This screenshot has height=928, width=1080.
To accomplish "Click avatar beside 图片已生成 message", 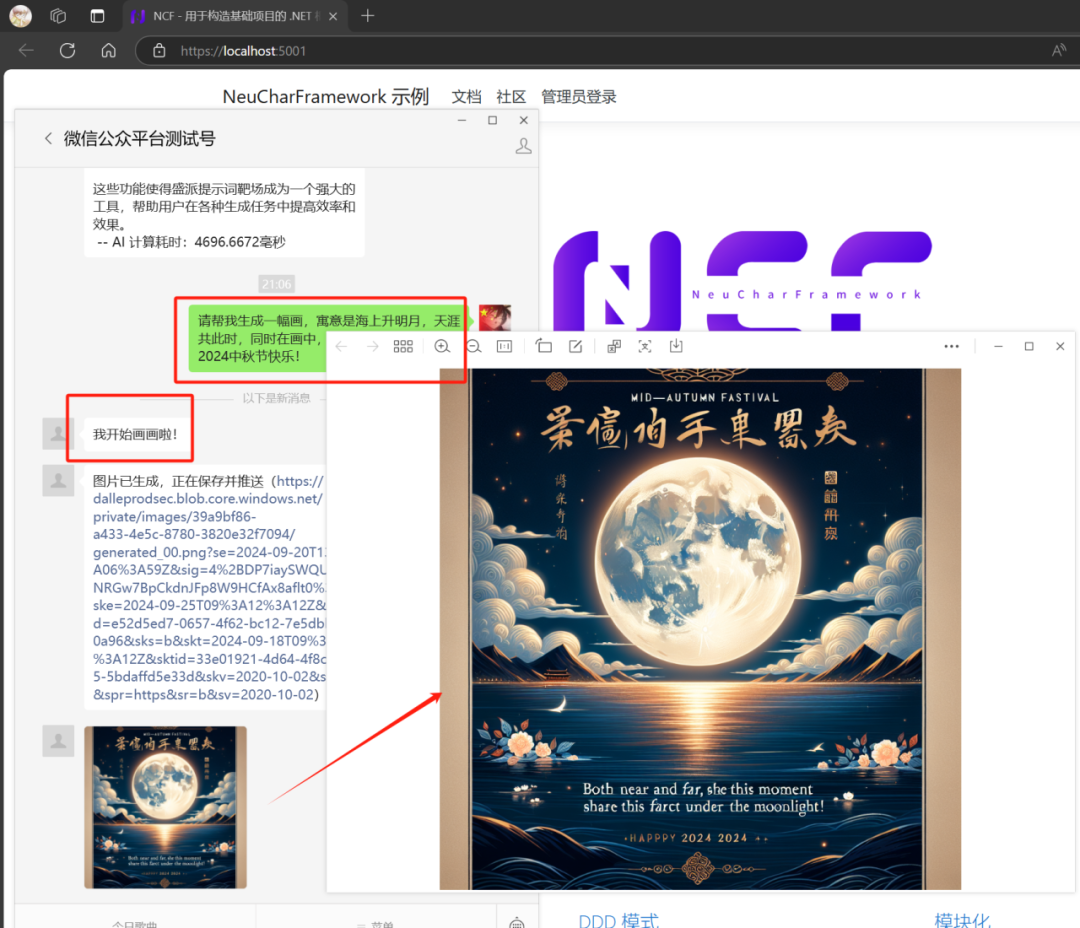I will point(59,480).
